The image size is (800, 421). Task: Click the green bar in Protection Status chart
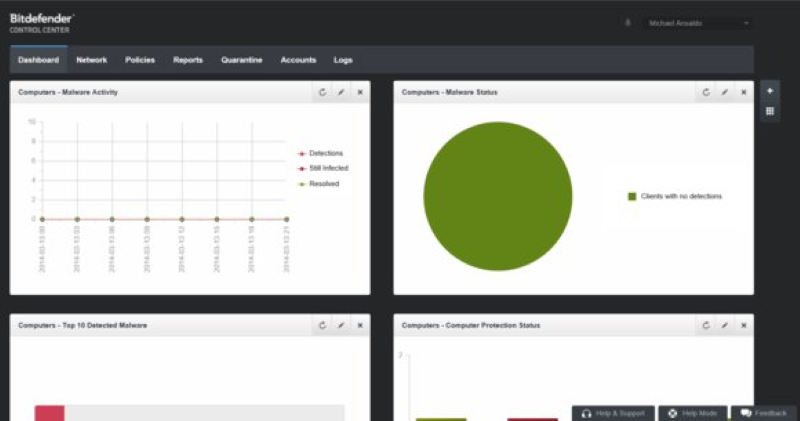pos(441,419)
